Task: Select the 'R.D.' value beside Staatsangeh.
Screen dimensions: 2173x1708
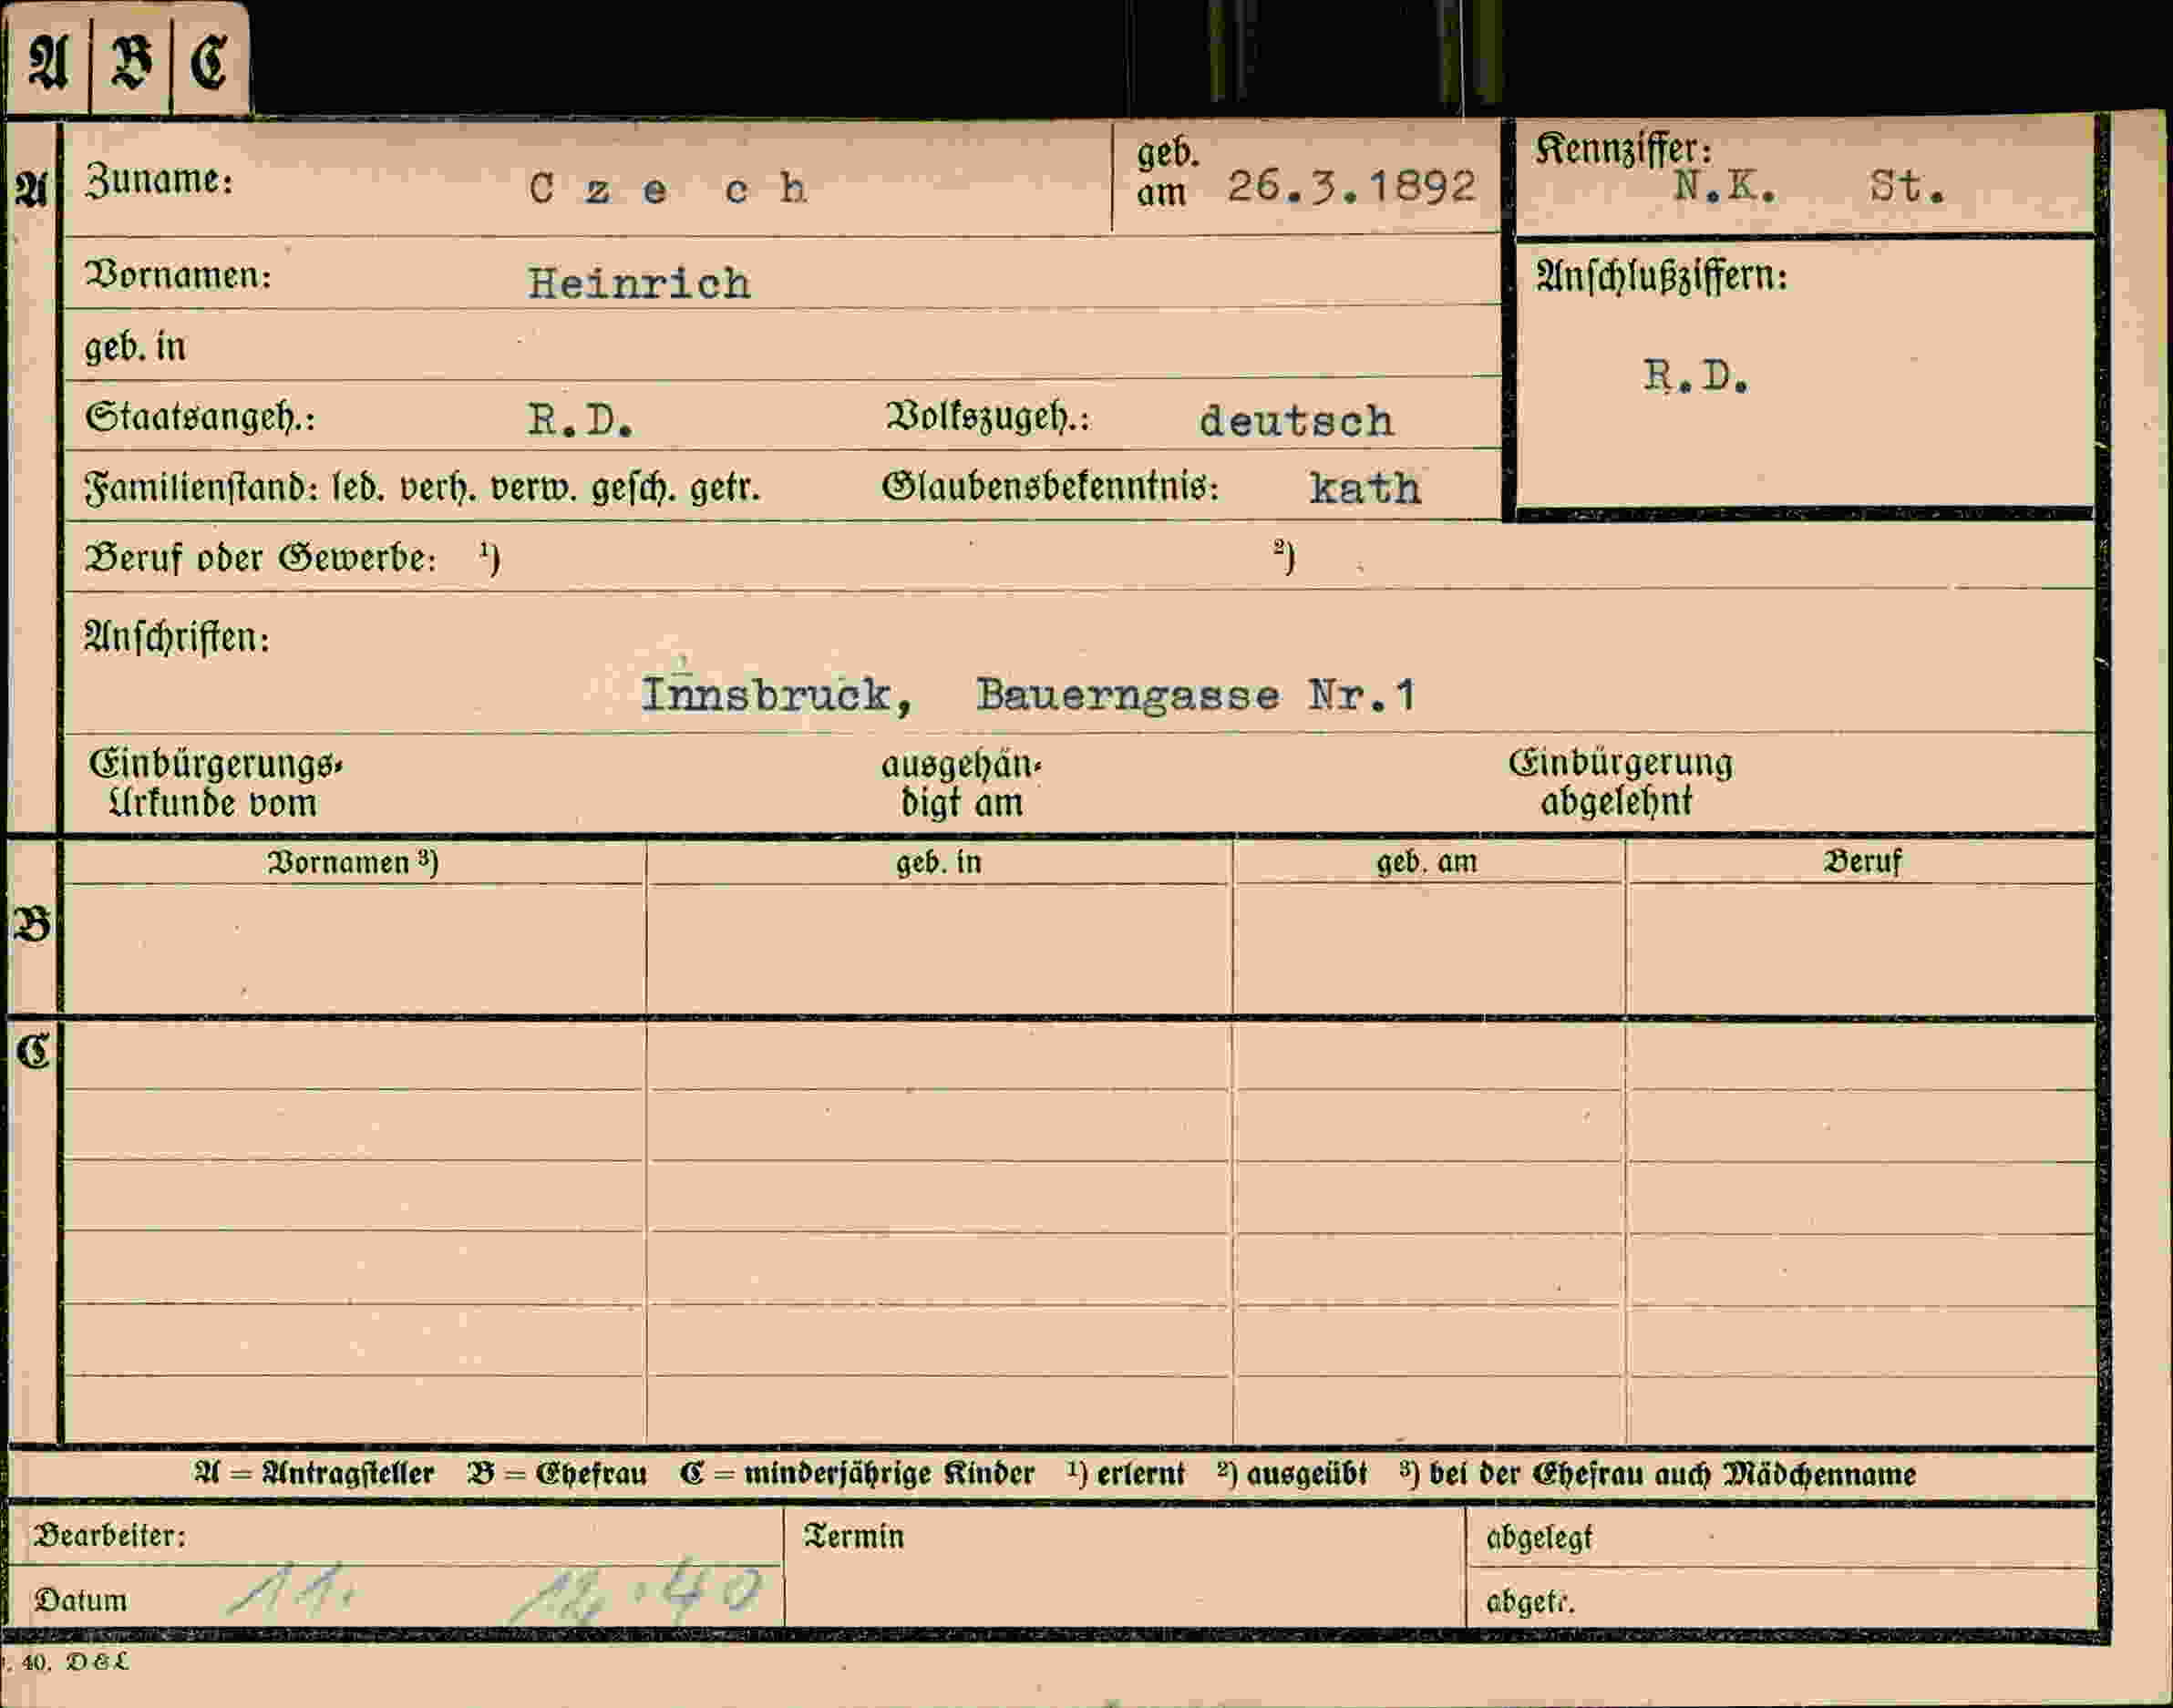Action: click(x=580, y=422)
